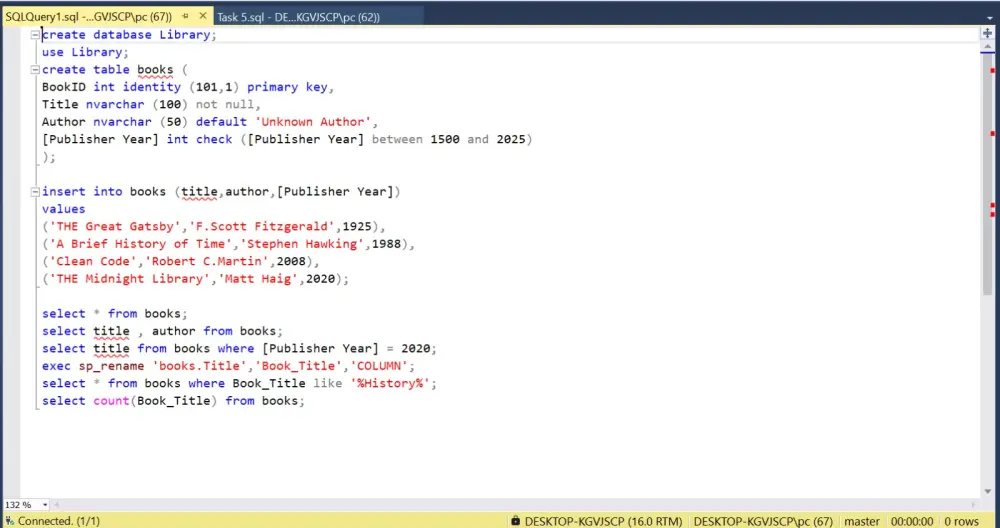Image resolution: width=1000 pixels, height=528 pixels.
Task: Click 'count' function in last query
Action: [x=112, y=400]
